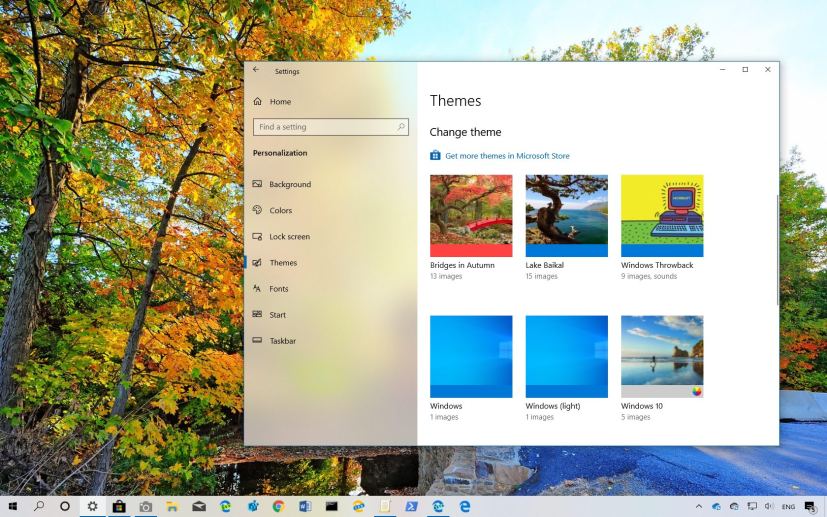The width and height of the screenshot is (827, 517).
Task: Minimize the Settings window
Action: (723, 70)
